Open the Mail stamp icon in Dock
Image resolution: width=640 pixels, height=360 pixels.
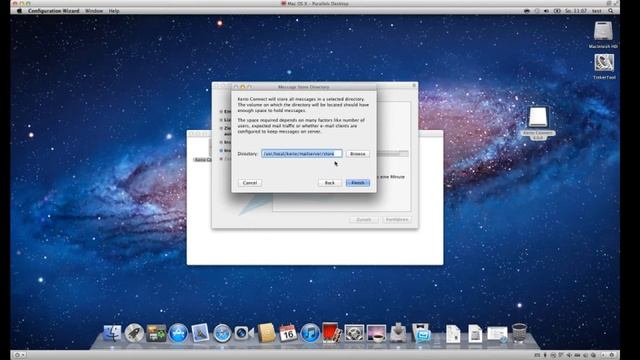click(200, 333)
